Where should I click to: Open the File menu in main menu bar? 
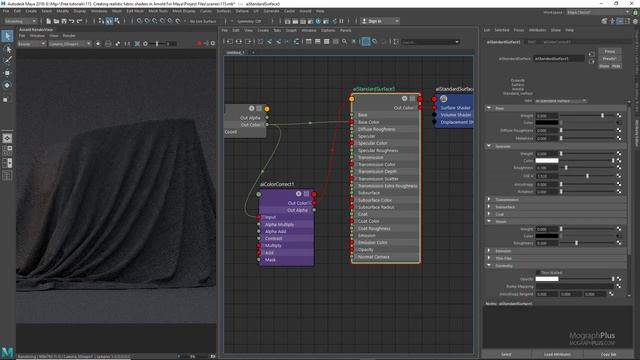(6, 11)
